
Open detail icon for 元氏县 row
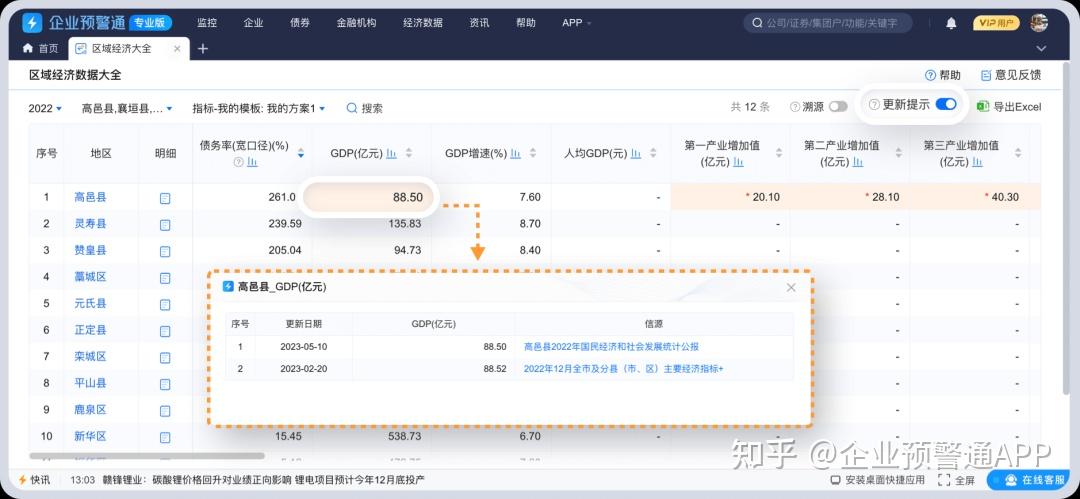tap(165, 304)
